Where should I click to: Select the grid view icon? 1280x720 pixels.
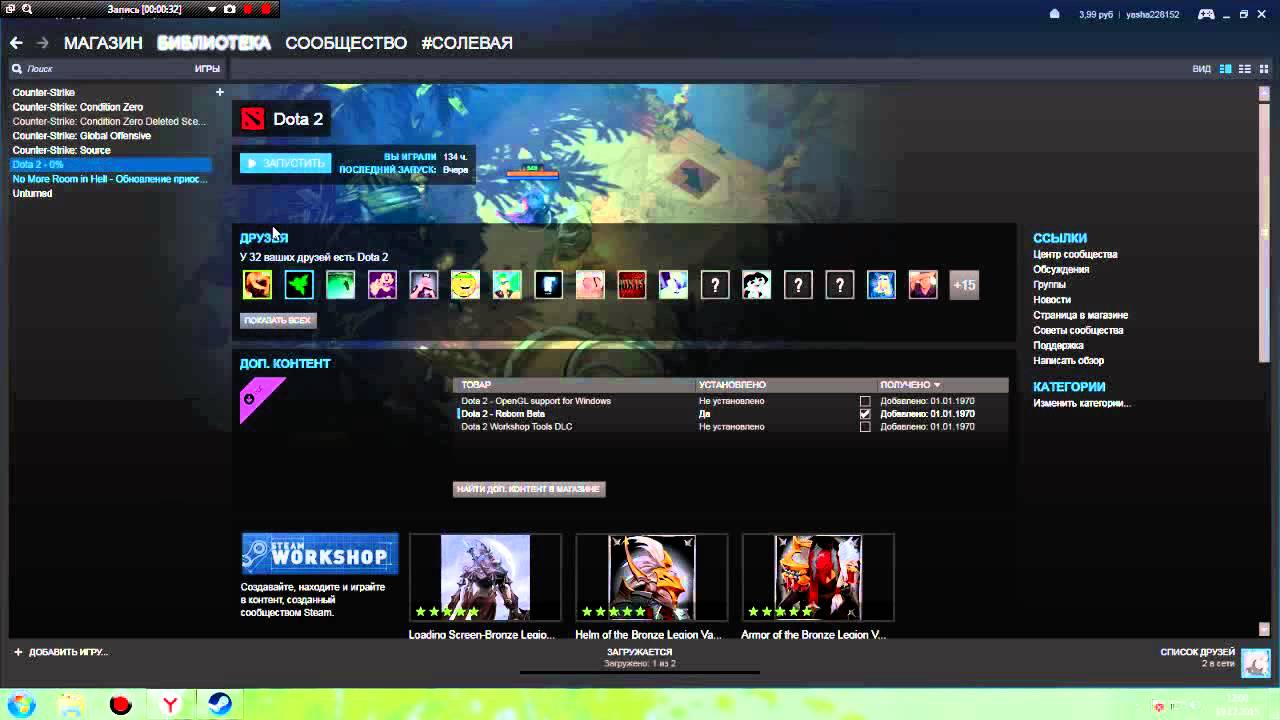(x=1264, y=69)
